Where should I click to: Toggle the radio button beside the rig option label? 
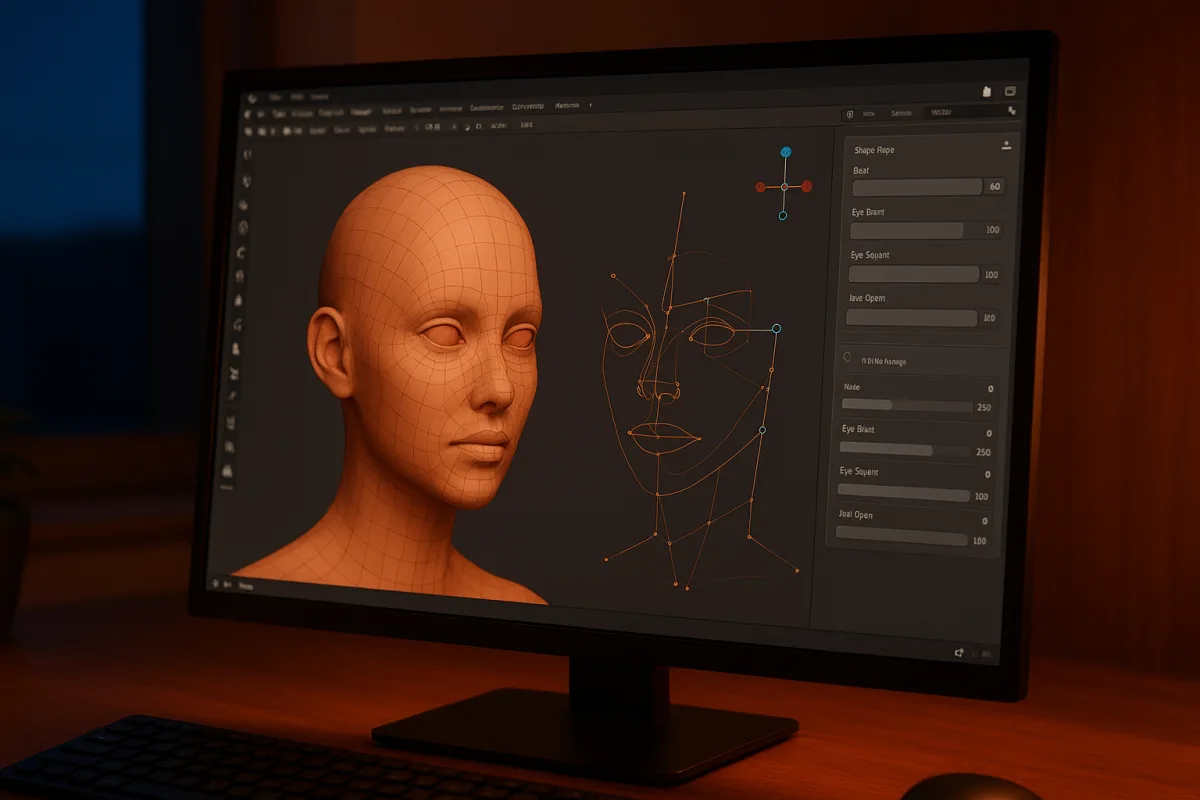847,357
